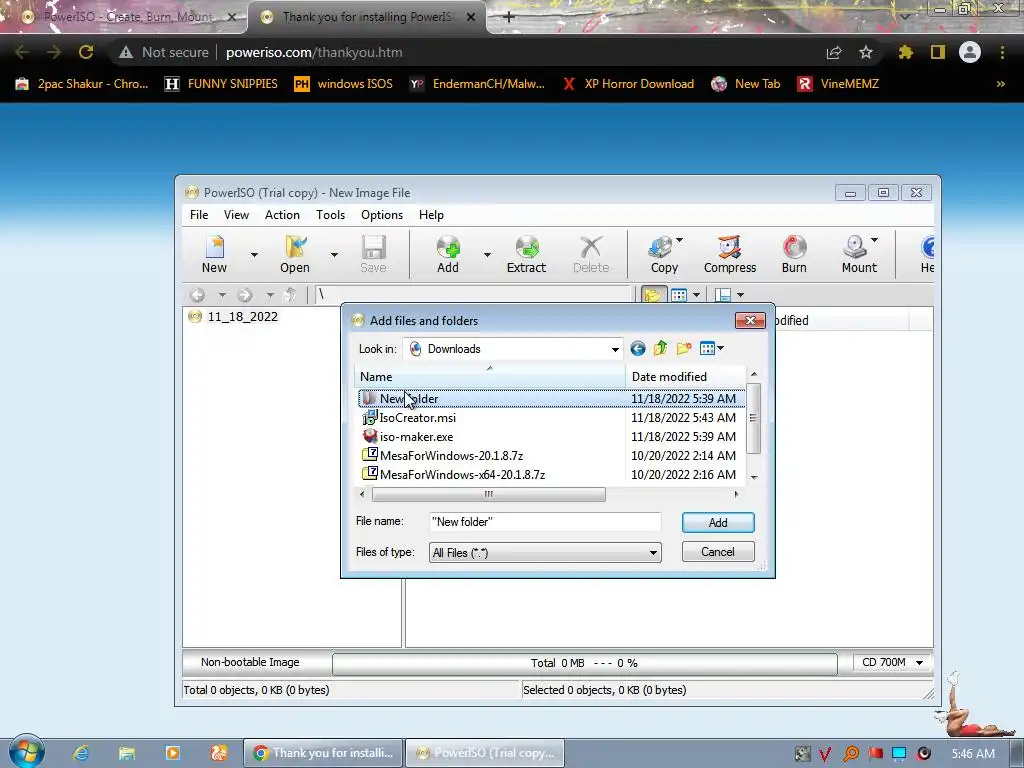Open the Tools menu

(x=330, y=215)
